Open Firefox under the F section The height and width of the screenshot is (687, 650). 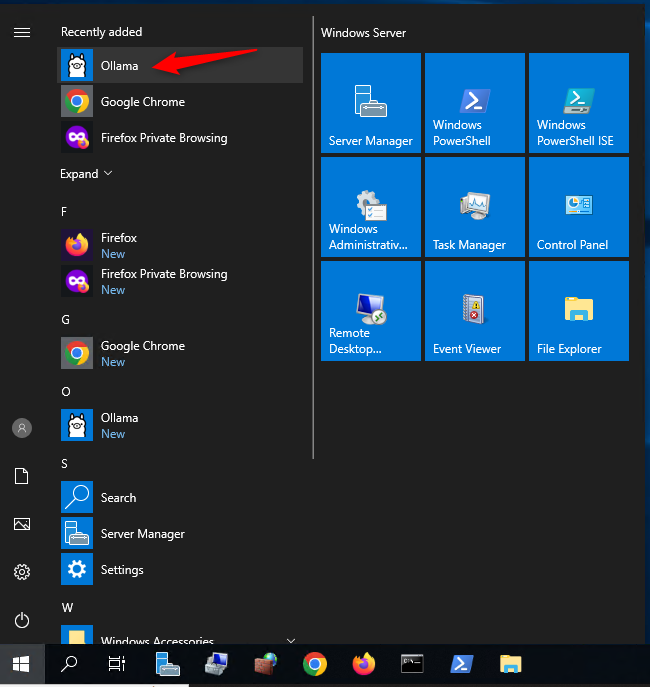click(x=180, y=245)
